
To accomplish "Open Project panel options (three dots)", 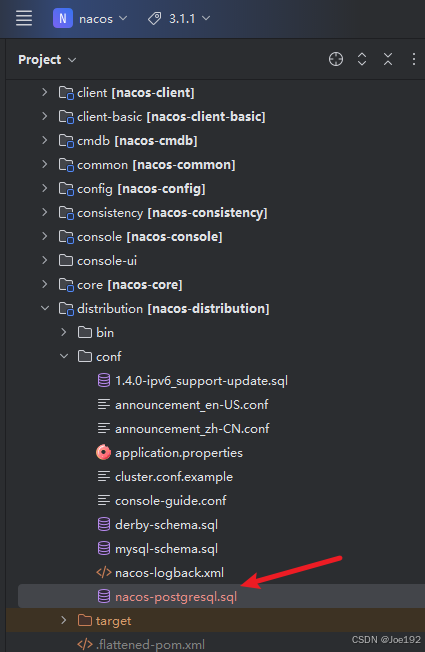I will click(413, 59).
